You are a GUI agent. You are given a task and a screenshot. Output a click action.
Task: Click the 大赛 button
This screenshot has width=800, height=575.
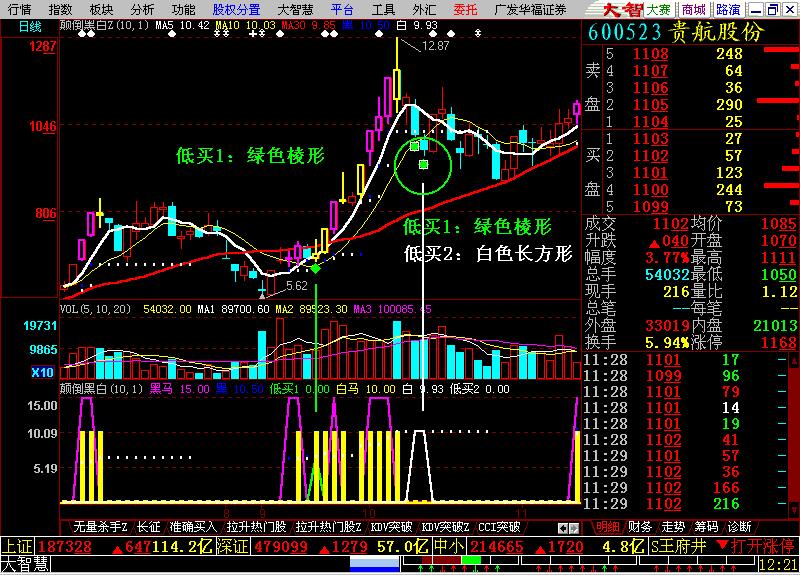click(x=658, y=9)
